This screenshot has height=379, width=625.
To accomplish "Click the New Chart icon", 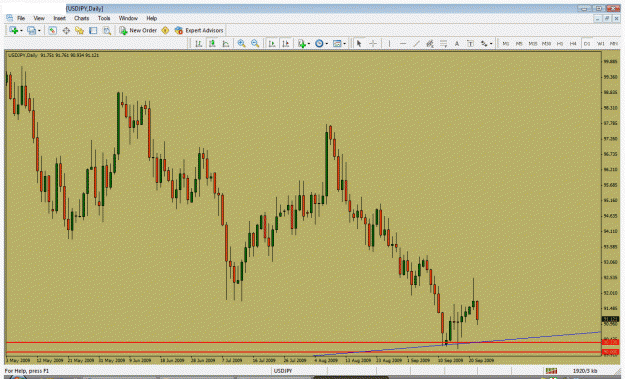I will (x=14, y=30).
